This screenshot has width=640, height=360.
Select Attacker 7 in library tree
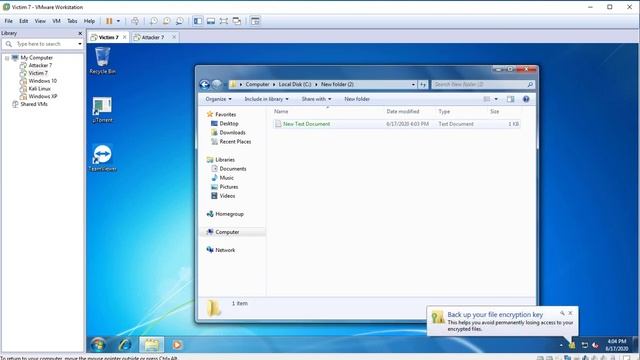point(40,65)
